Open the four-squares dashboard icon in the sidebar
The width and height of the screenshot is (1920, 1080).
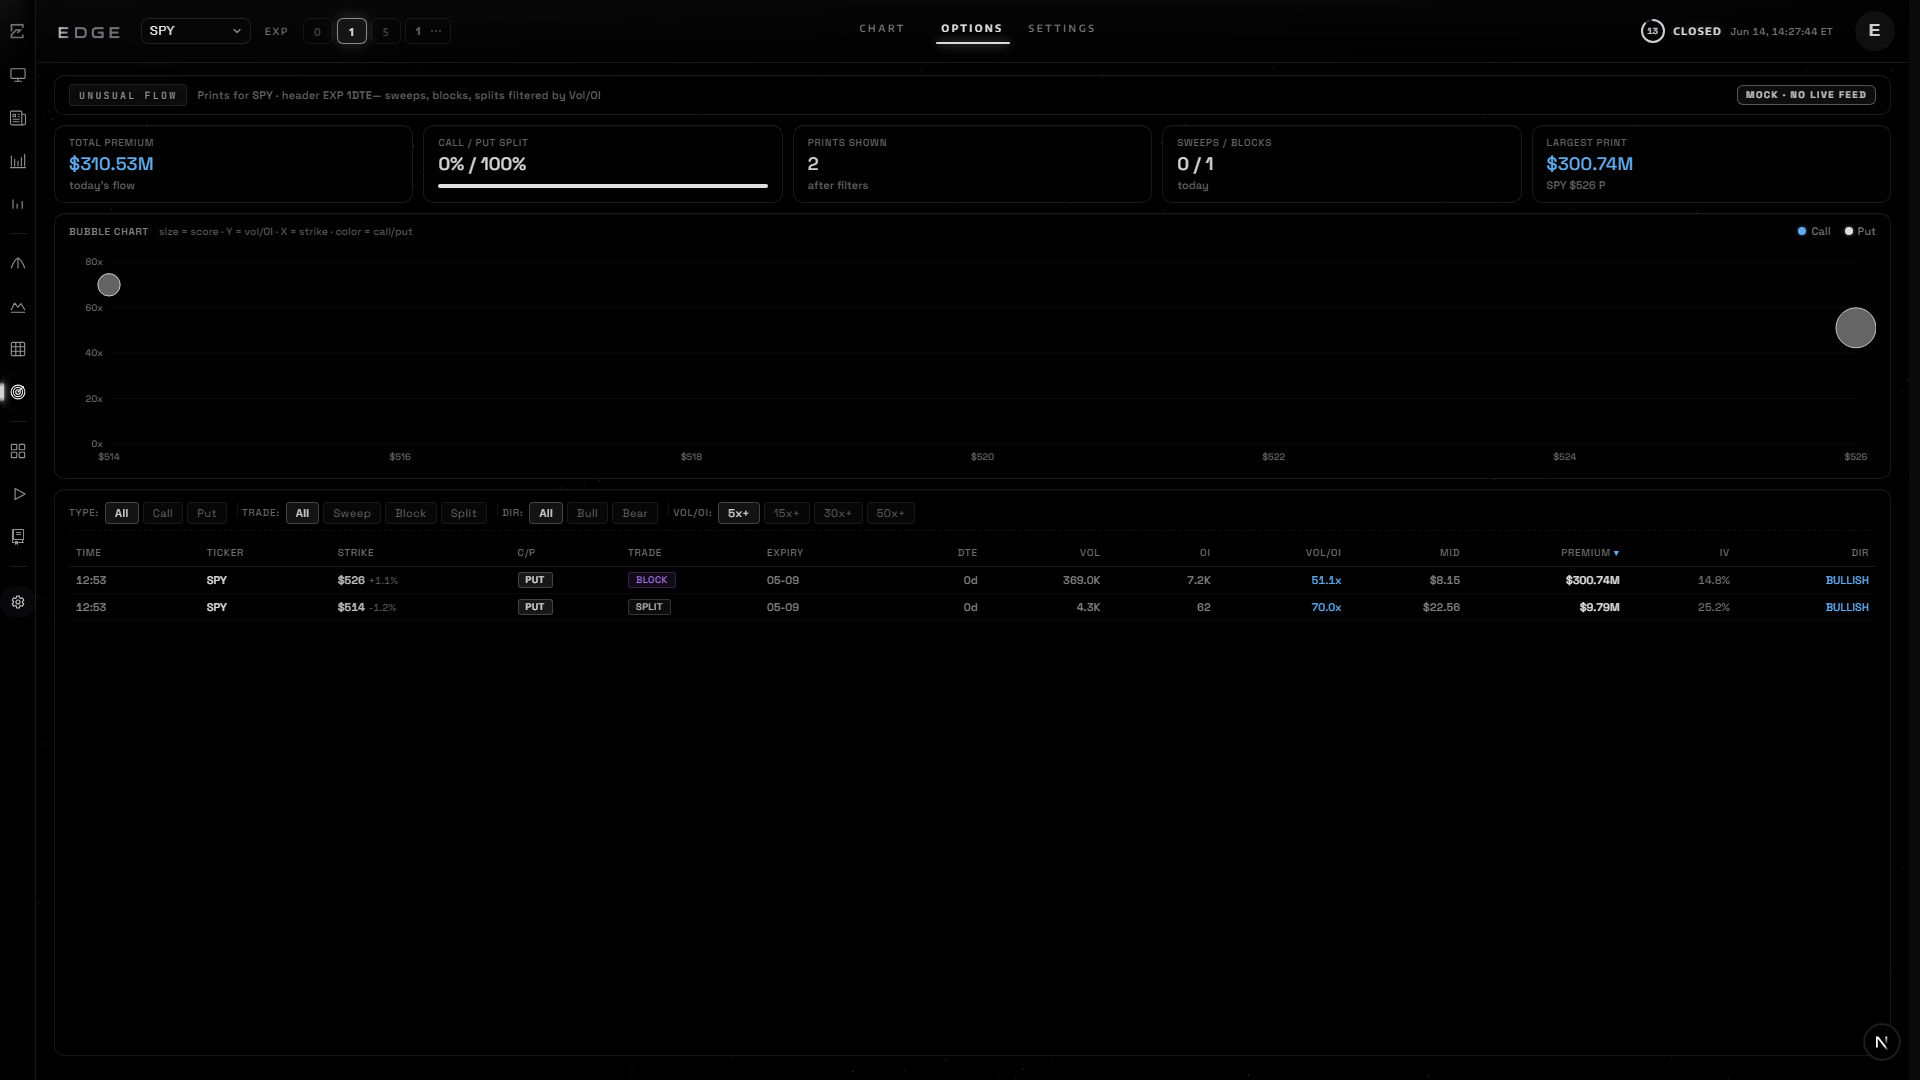tap(17, 451)
